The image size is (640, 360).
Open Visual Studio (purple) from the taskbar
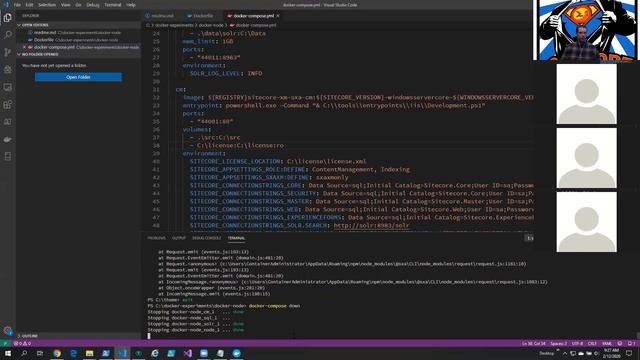tap(187, 353)
